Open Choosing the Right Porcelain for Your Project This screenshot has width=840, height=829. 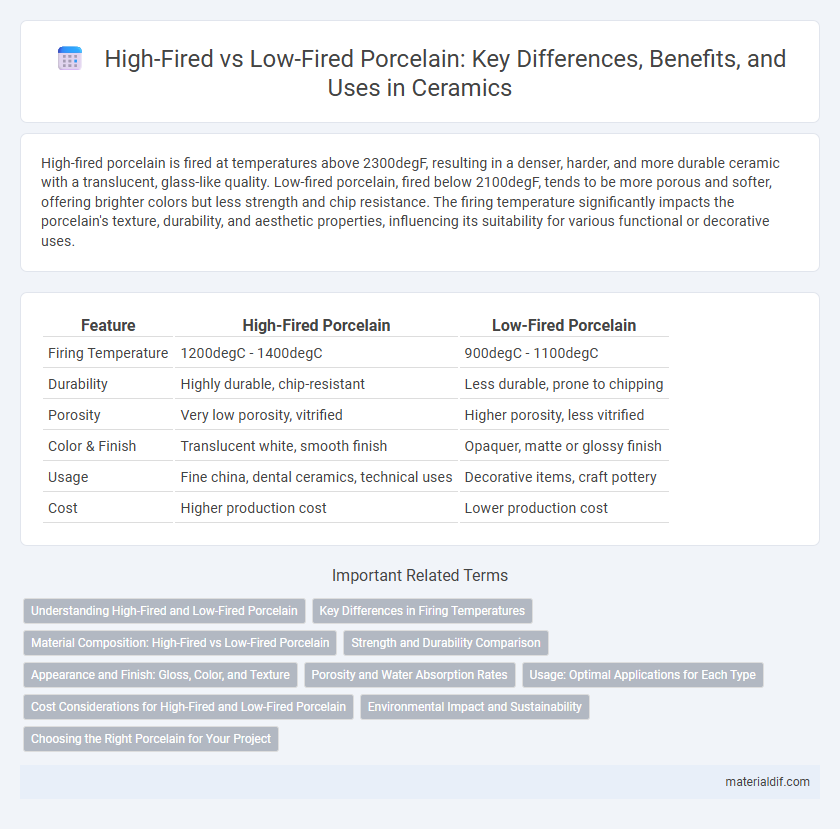tap(151, 739)
